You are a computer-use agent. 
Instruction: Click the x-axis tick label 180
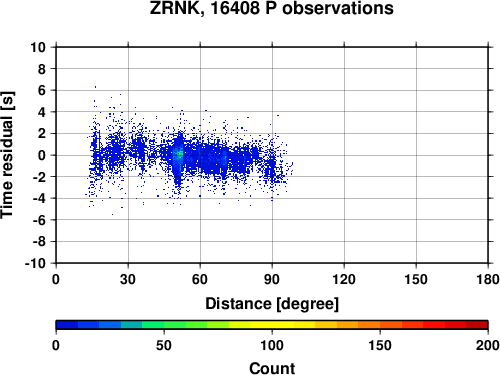click(488, 279)
